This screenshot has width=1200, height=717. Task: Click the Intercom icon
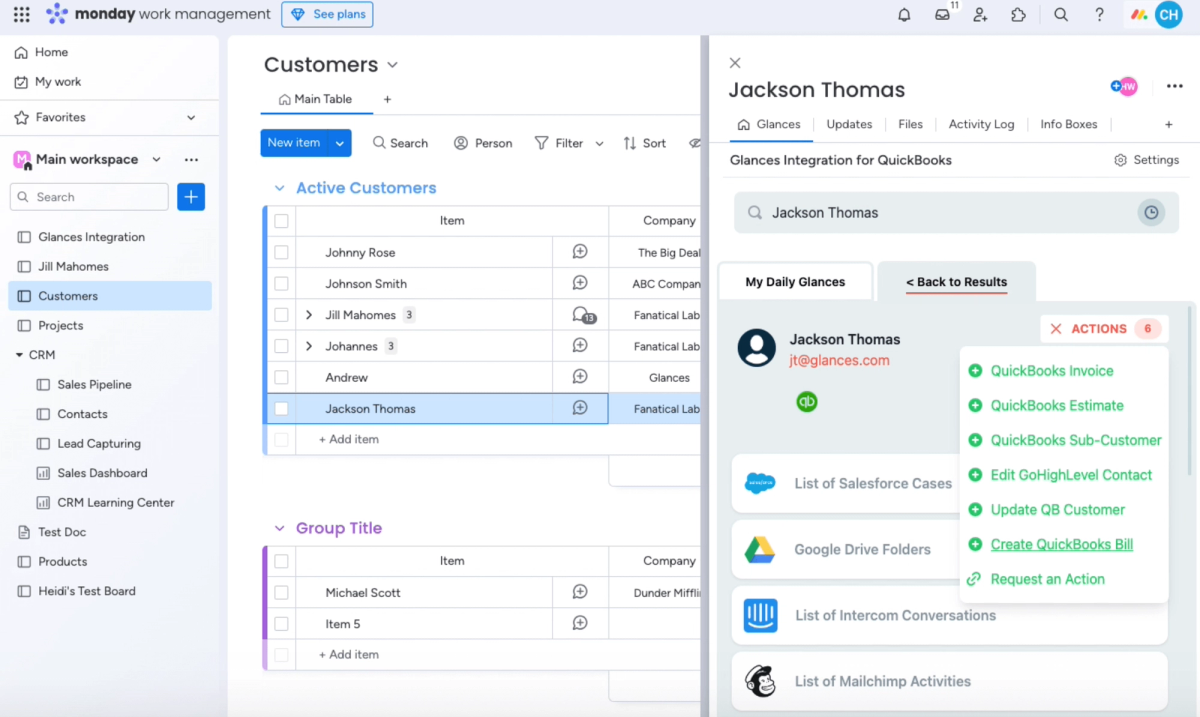[x=760, y=616]
